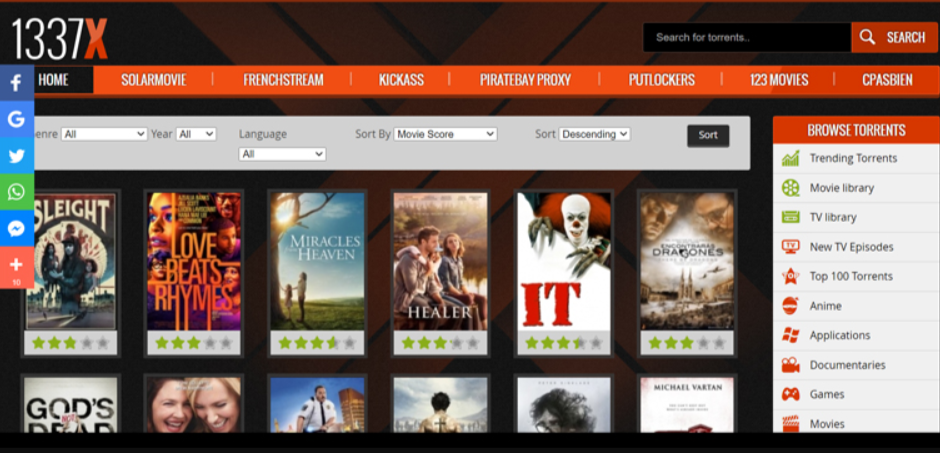Open the TV library link
The image size is (940, 453).
833,217
